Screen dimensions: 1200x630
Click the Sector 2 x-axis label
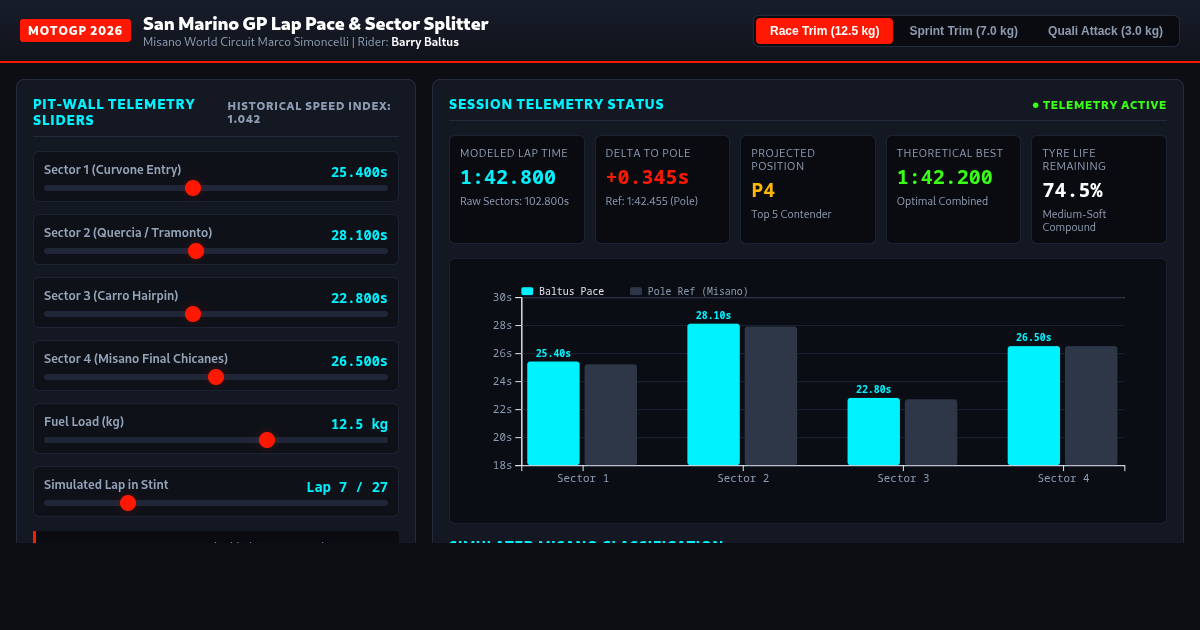pyautogui.click(x=743, y=478)
